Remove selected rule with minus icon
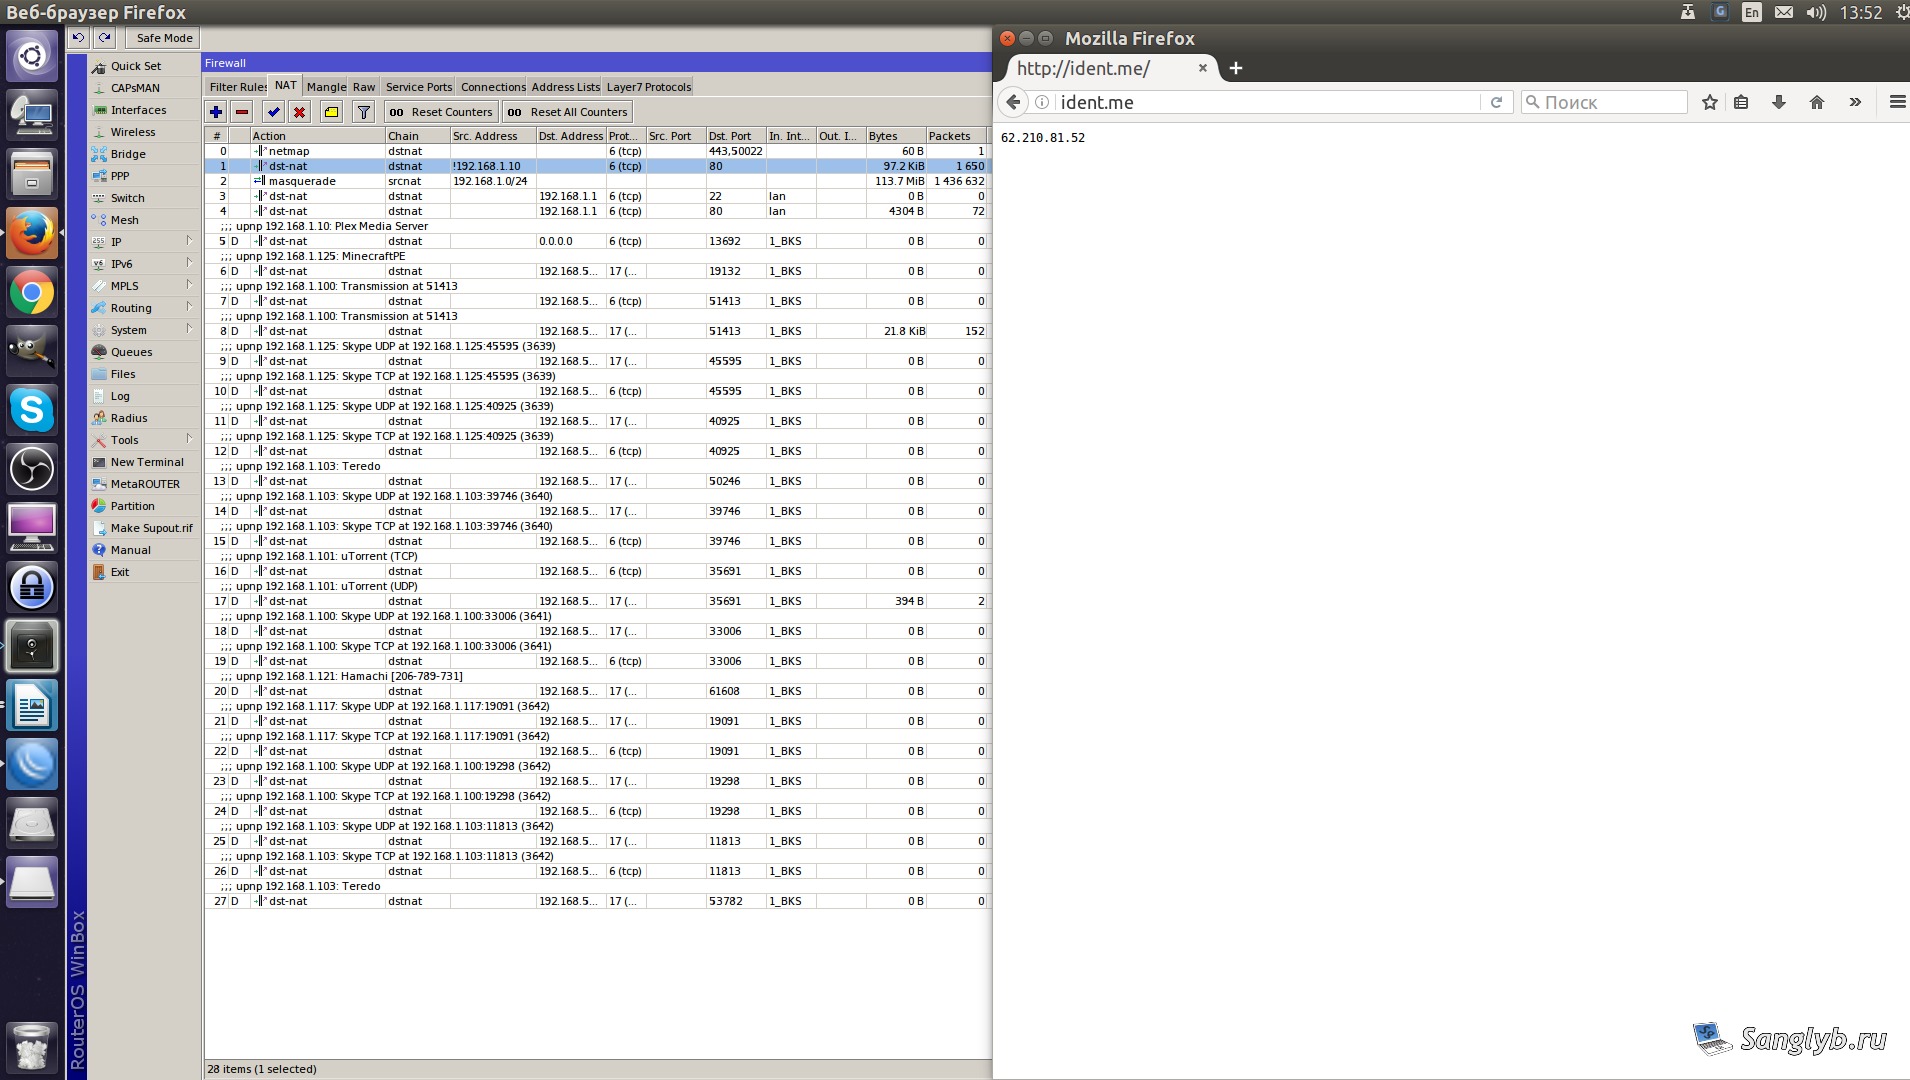The width and height of the screenshot is (1910, 1080). (x=242, y=112)
